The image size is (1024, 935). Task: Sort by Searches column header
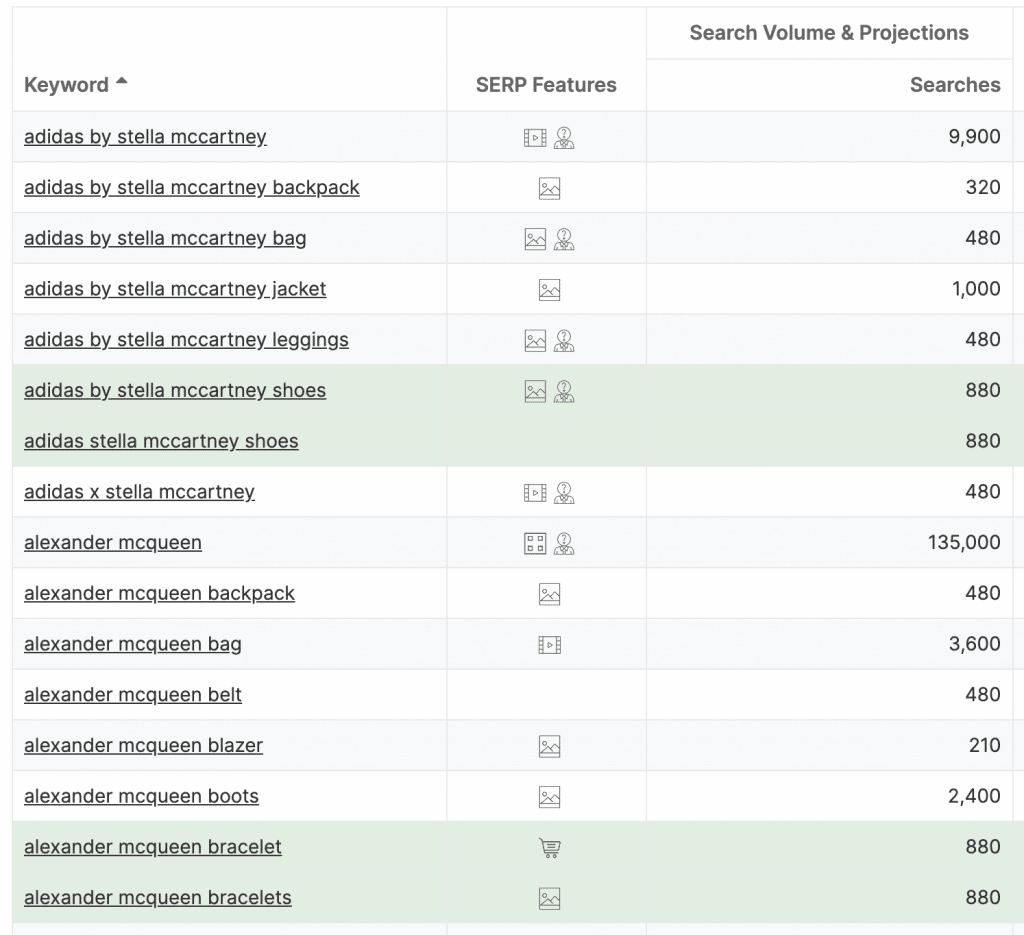click(x=955, y=85)
